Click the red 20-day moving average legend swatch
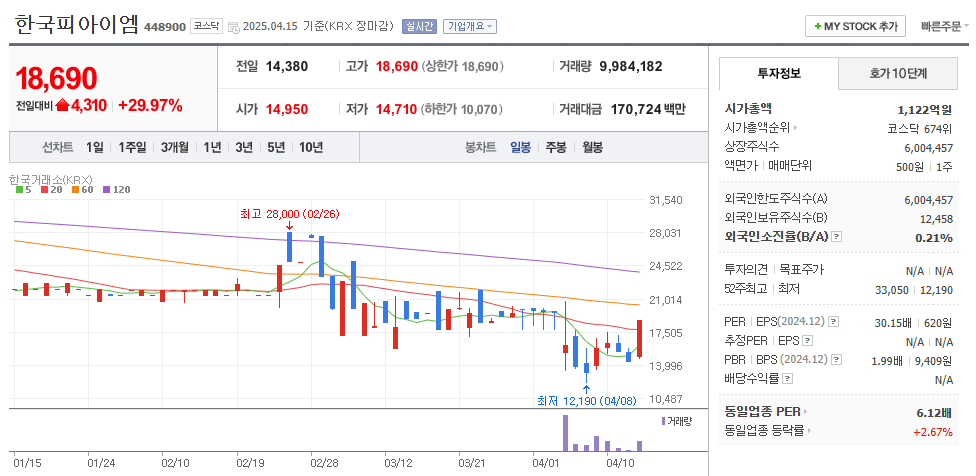 click(44, 190)
